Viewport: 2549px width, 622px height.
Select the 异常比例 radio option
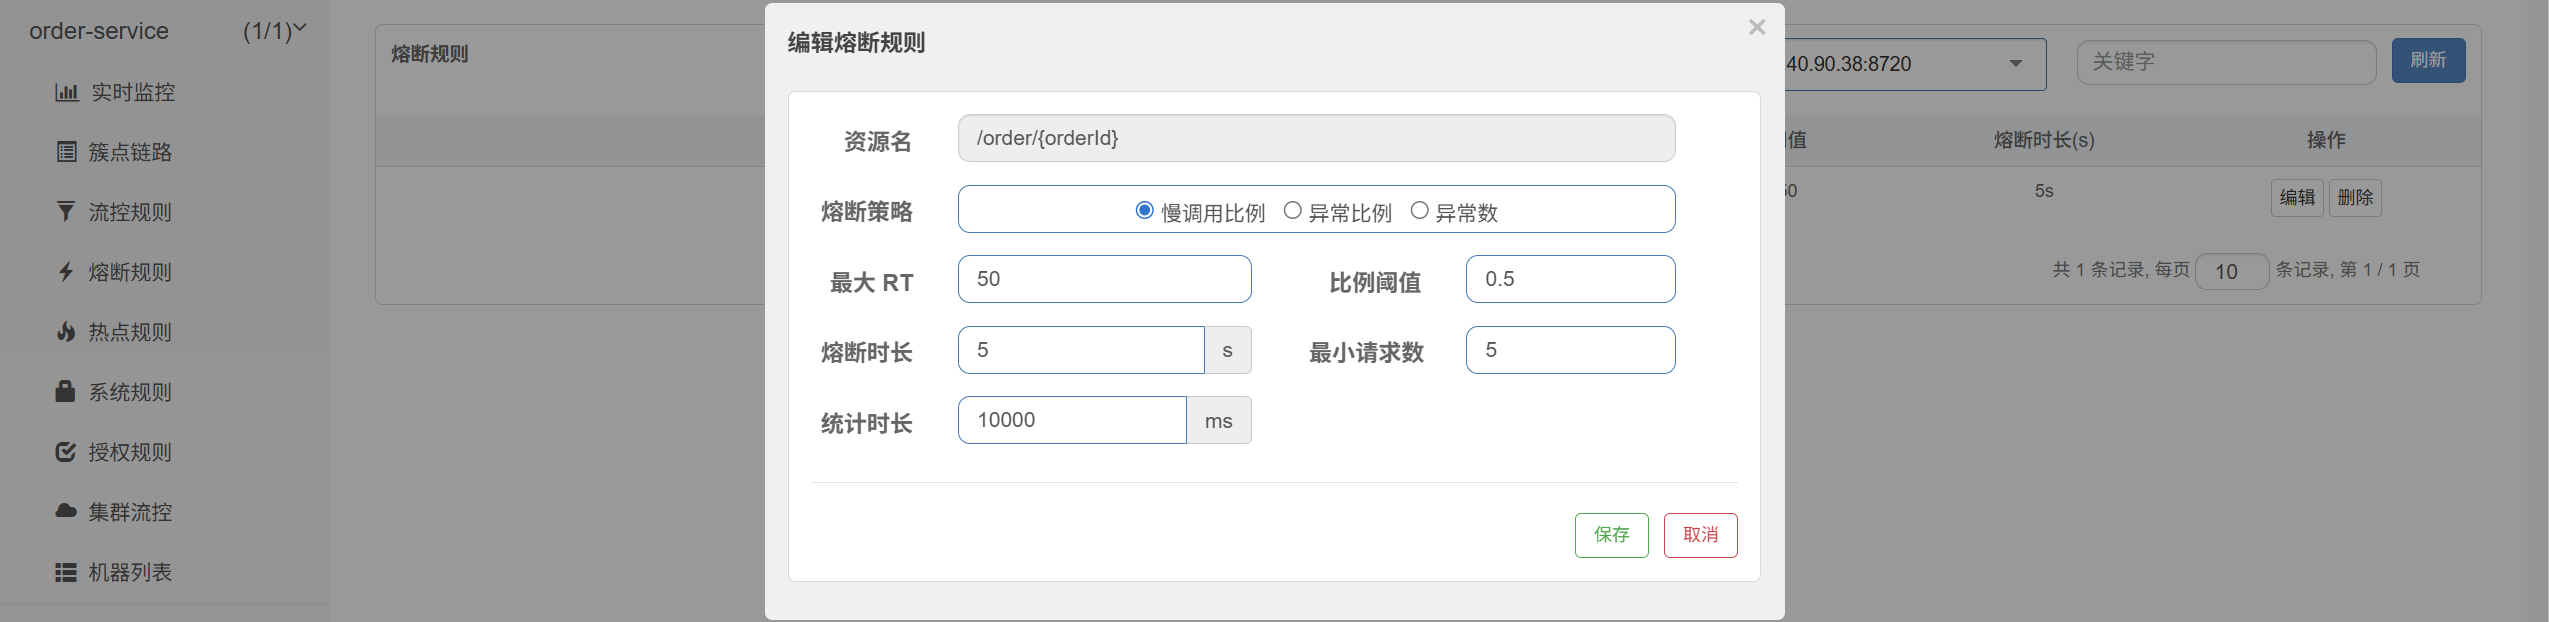(x=1292, y=210)
